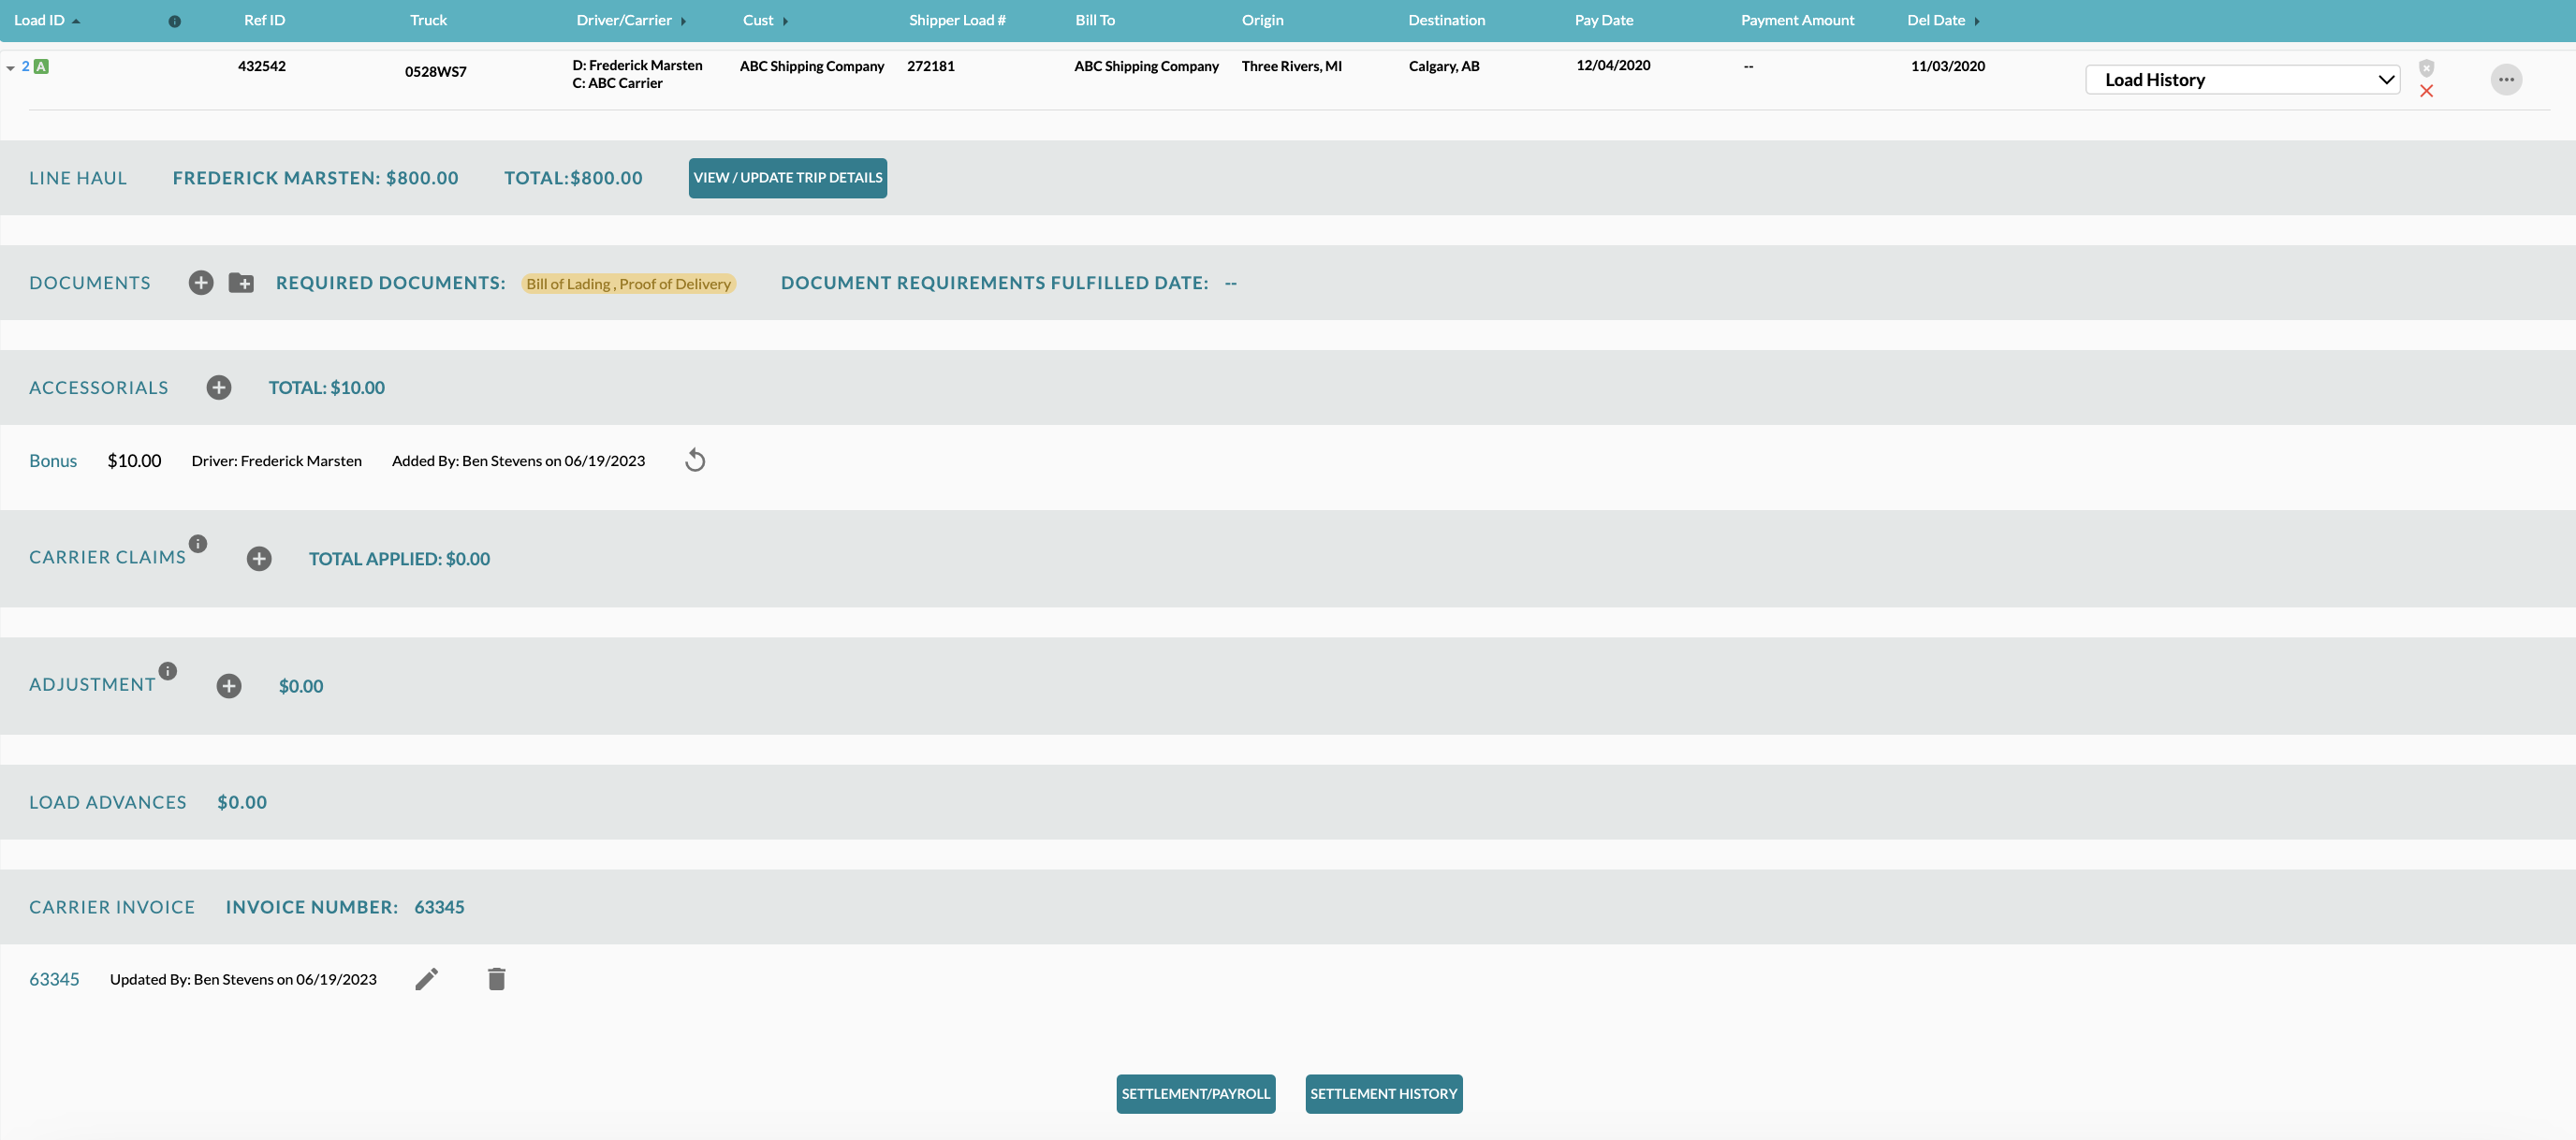Open the add folder icon in Documents
The height and width of the screenshot is (1140, 2576).
click(241, 283)
